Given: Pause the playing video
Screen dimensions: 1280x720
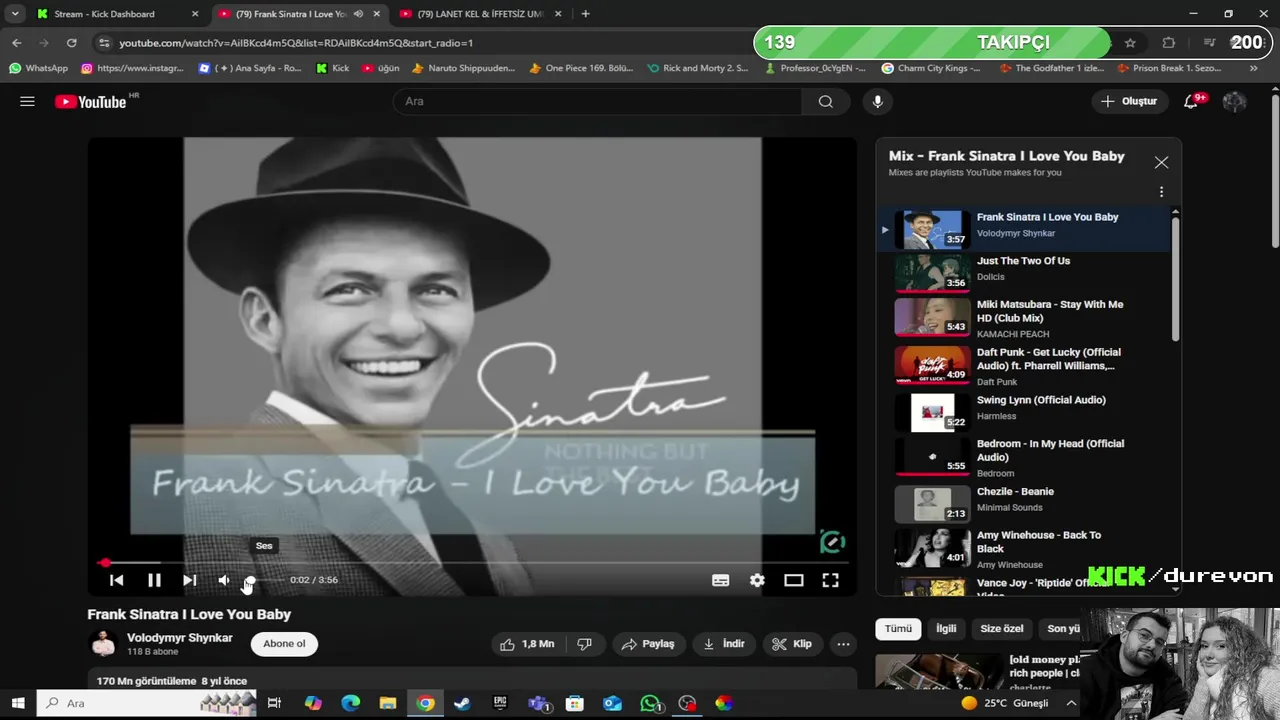Looking at the screenshot, I should click(x=154, y=580).
